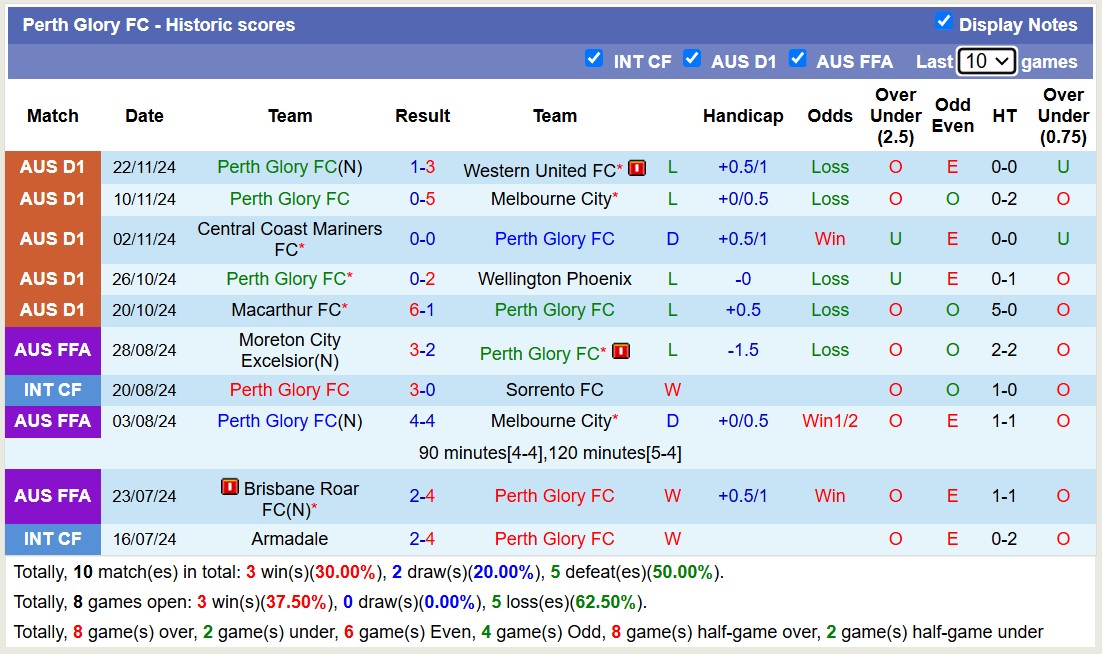The image size is (1102, 654).
Task: Click the AUS D1 label on the 22/11/24 row
Action: tap(52, 167)
